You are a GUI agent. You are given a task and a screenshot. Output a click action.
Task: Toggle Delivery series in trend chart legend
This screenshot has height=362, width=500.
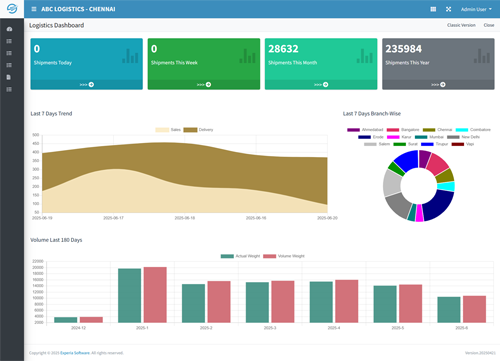click(198, 130)
